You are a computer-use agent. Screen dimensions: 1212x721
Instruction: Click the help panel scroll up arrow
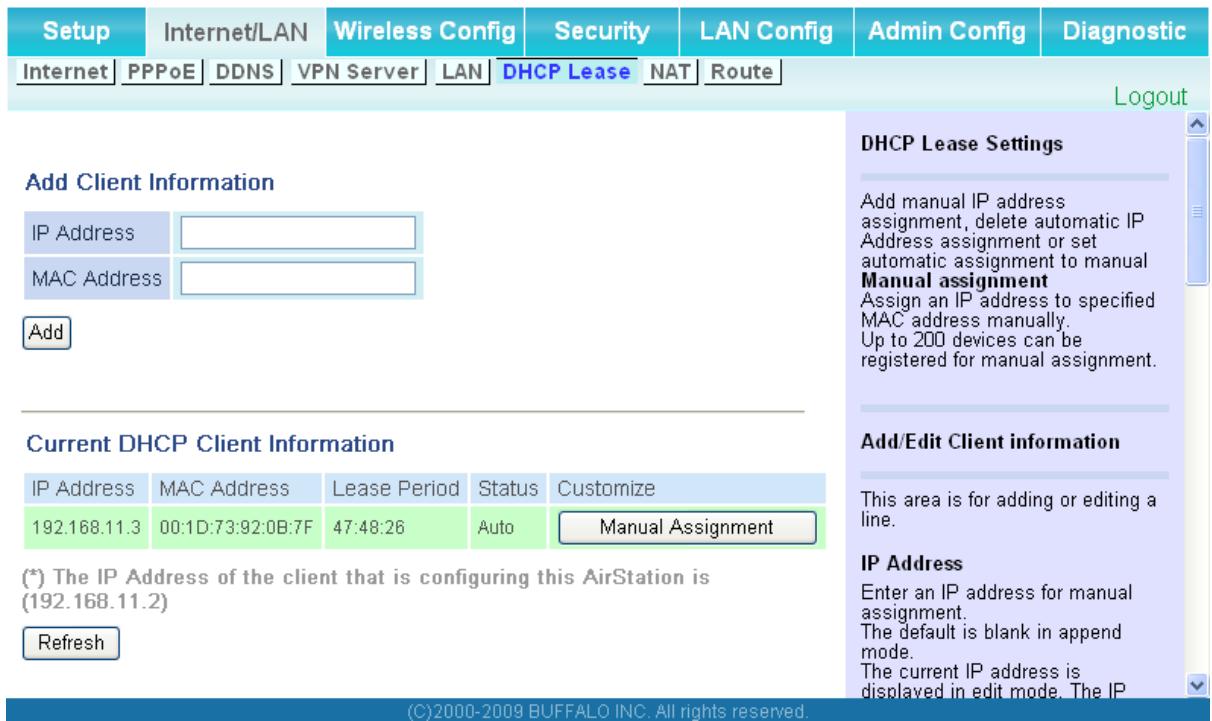(x=1196, y=123)
